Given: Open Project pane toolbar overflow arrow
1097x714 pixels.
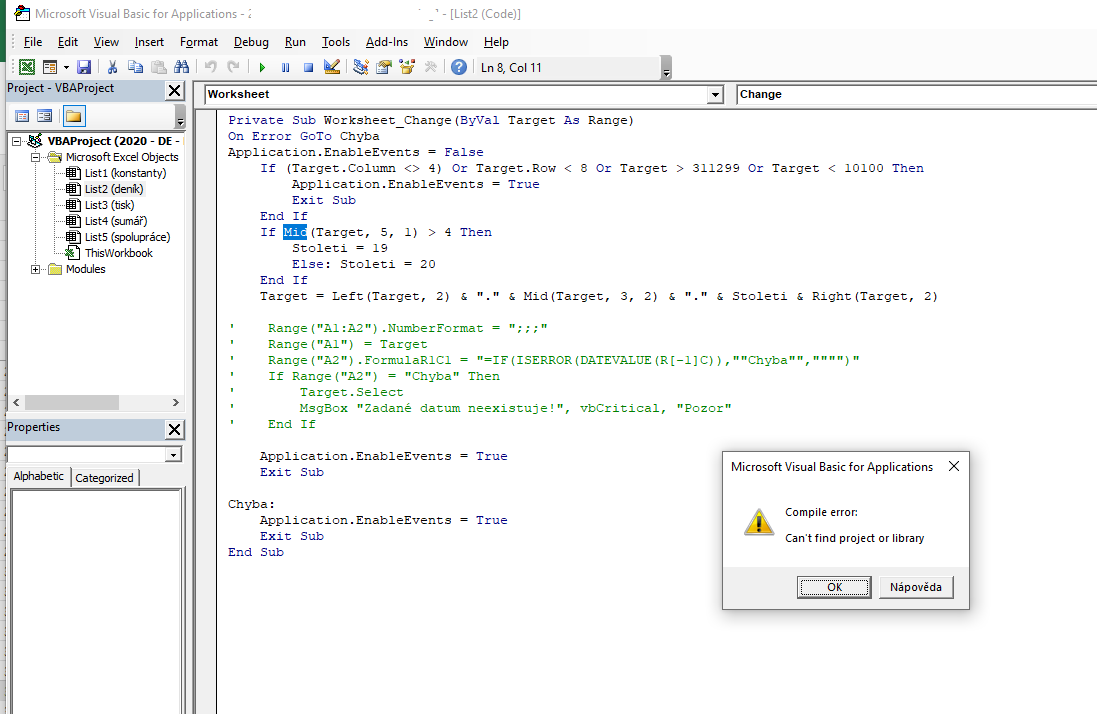Looking at the screenshot, I should [180, 117].
